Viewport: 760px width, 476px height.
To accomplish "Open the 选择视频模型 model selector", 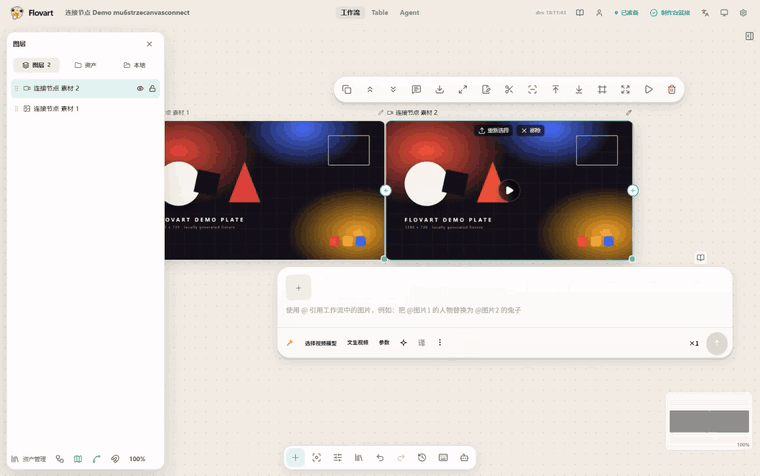I will [320, 343].
